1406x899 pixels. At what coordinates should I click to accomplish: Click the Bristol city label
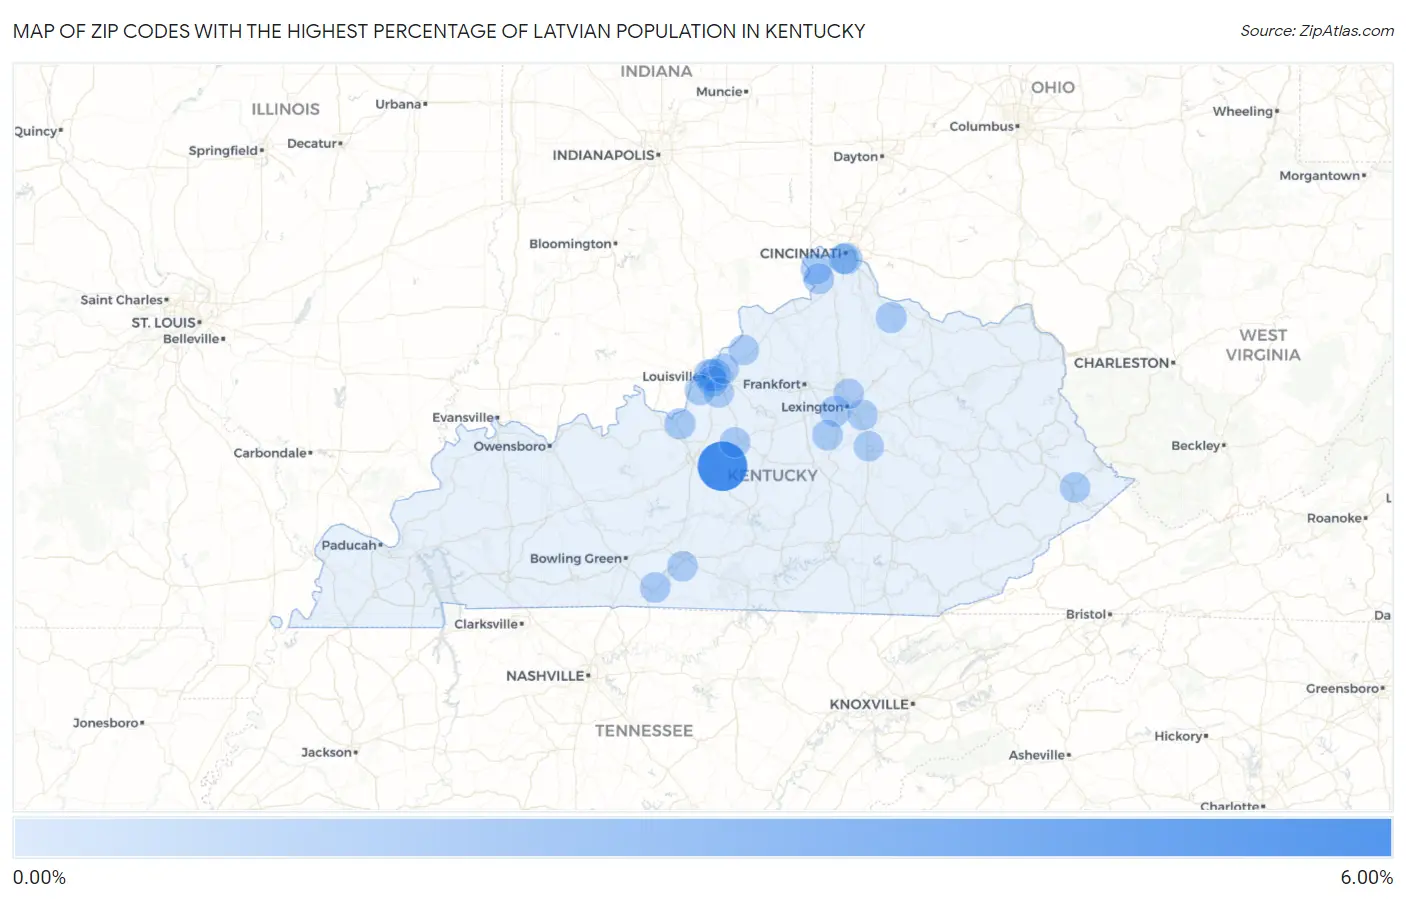point(1087,614)
